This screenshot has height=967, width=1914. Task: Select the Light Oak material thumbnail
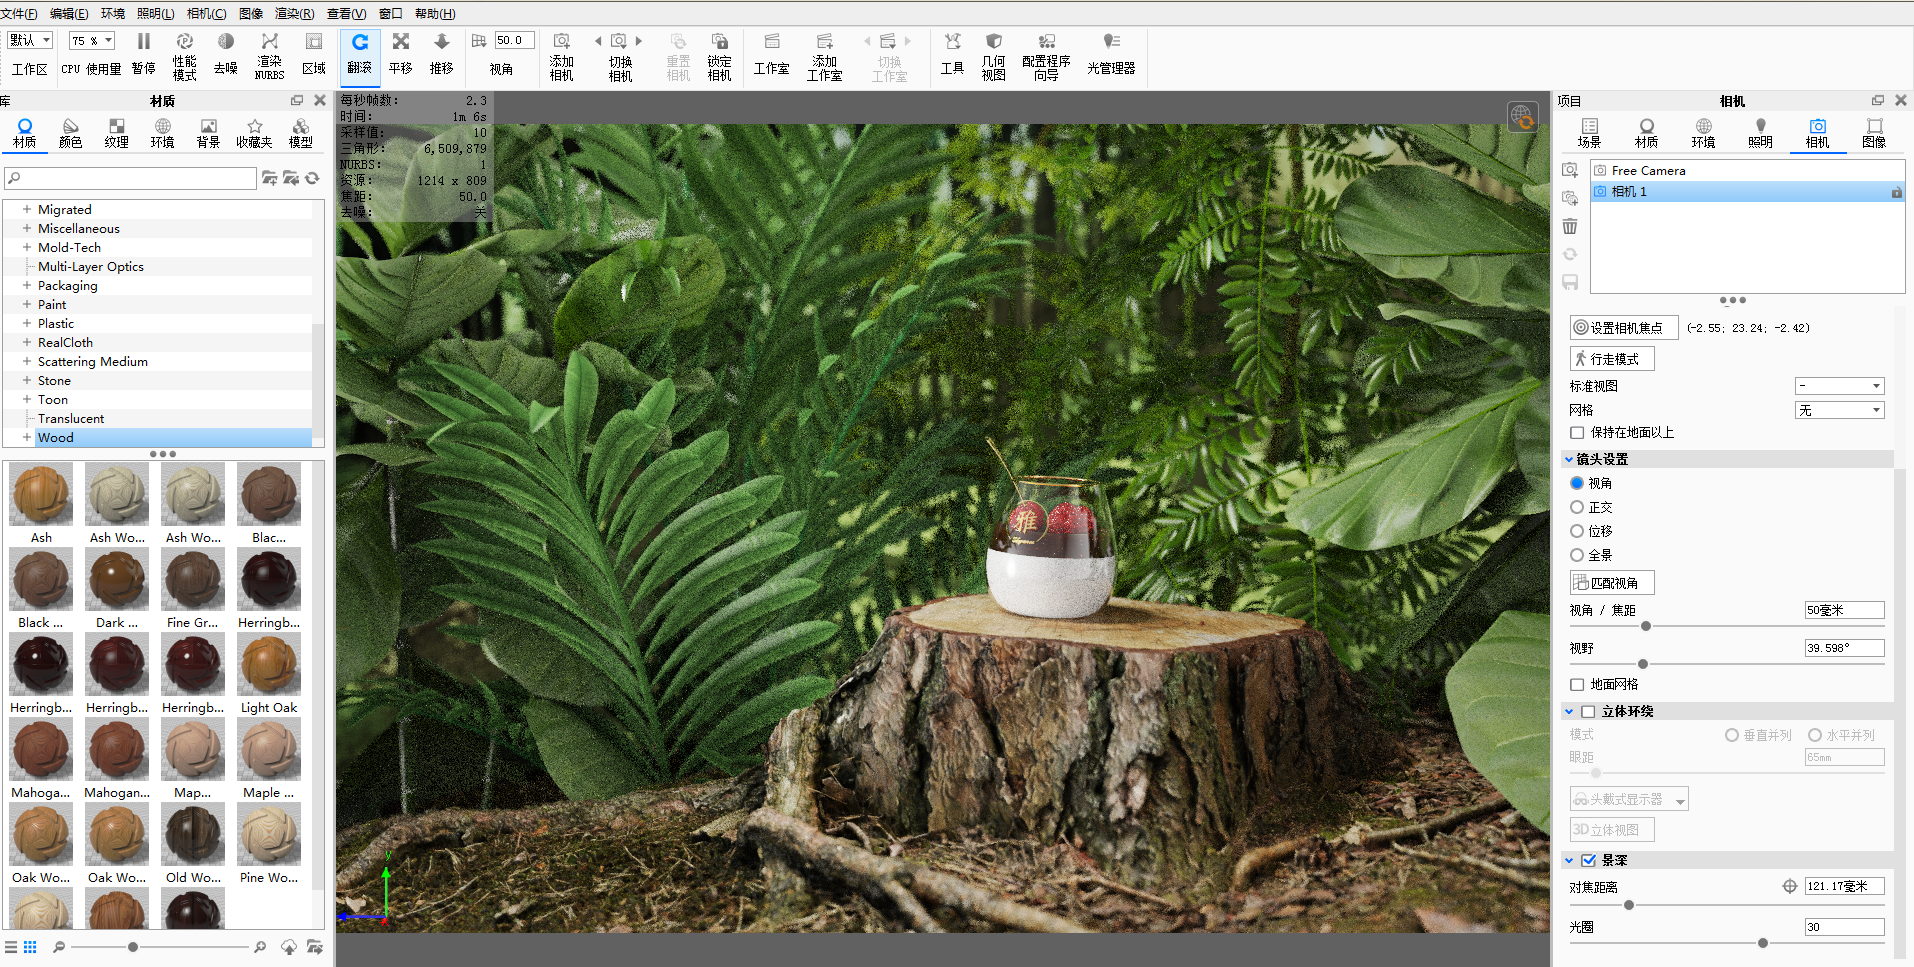point(269,673)
